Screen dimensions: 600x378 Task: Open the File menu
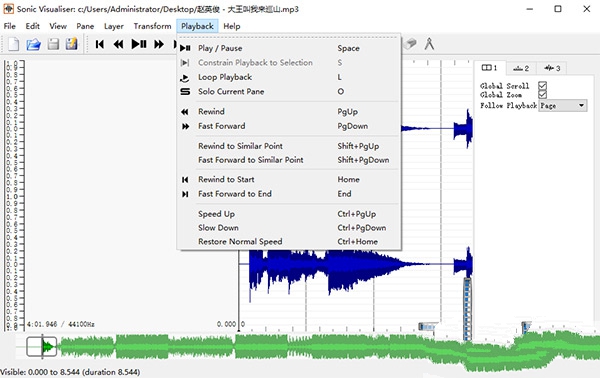[10, 26]
